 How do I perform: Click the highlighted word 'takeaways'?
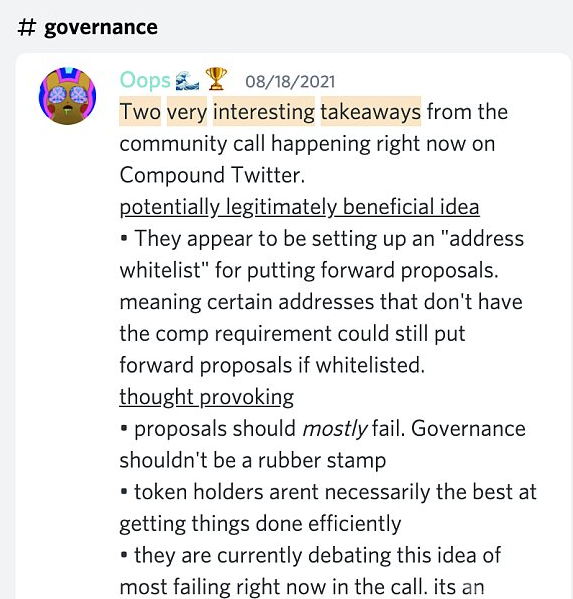coord(371,112)
